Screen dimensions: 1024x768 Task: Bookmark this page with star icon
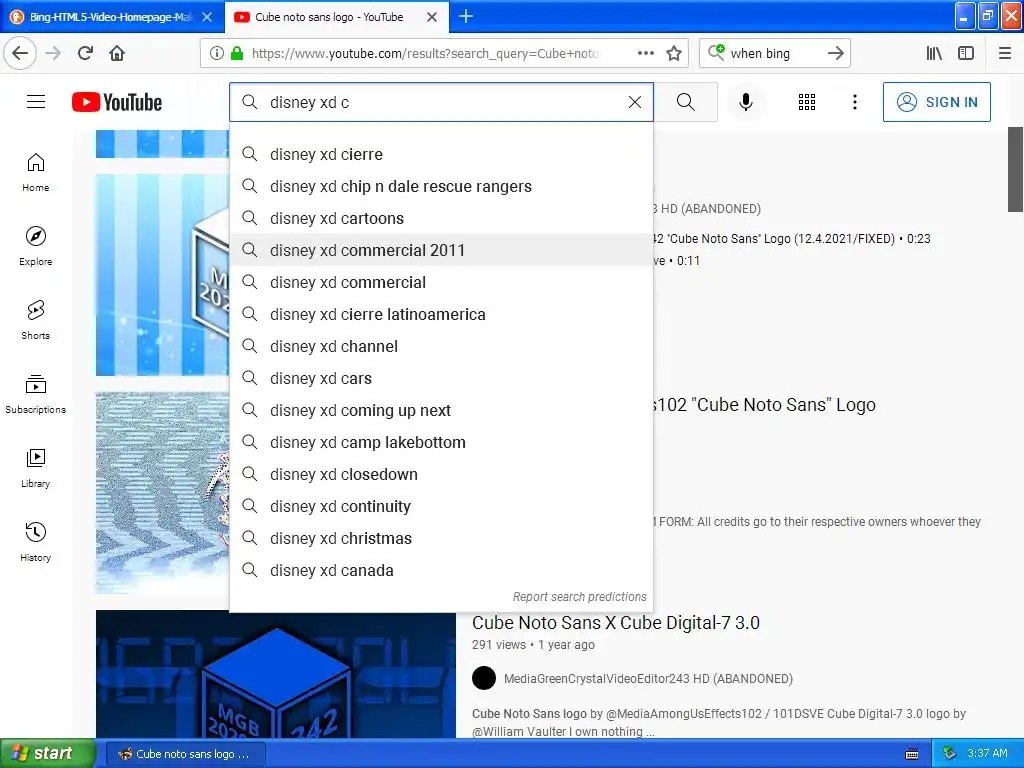(674, 53)
